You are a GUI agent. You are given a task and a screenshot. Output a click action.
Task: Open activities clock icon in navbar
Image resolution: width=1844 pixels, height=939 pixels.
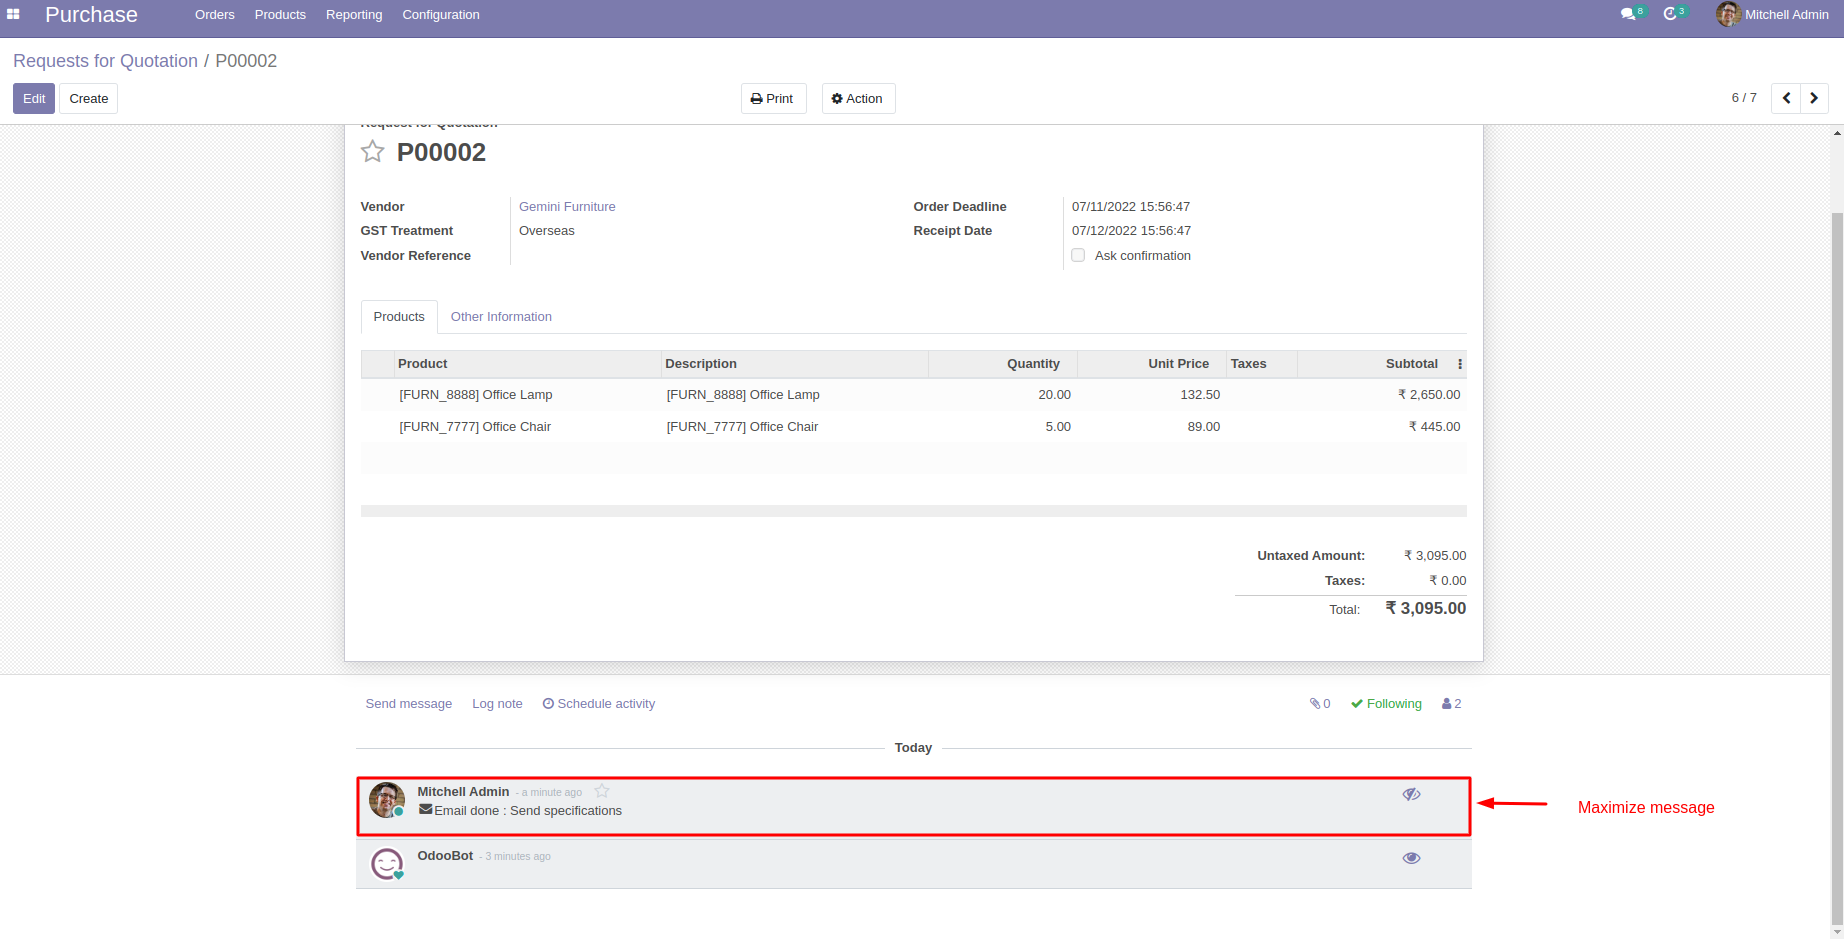click(x=1674, y=14)
